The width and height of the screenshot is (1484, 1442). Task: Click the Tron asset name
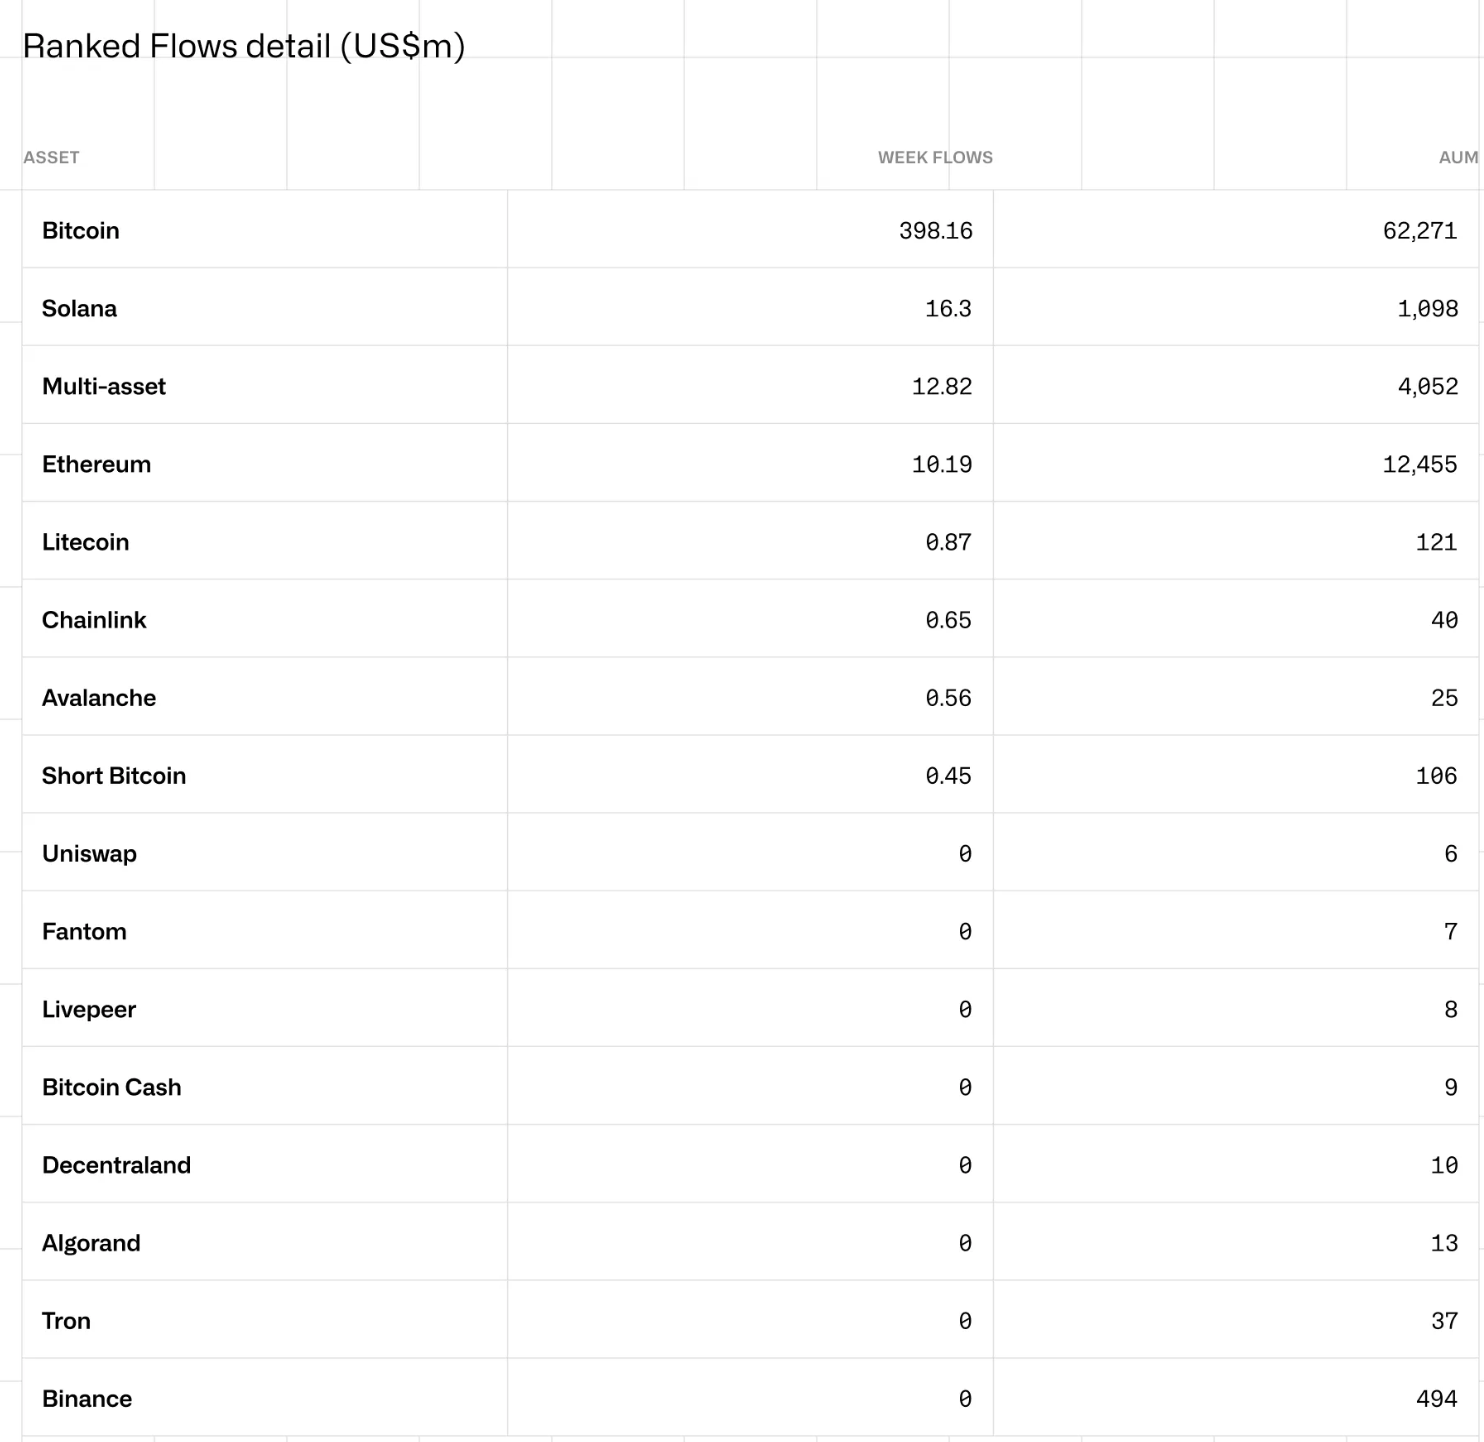66,1322
